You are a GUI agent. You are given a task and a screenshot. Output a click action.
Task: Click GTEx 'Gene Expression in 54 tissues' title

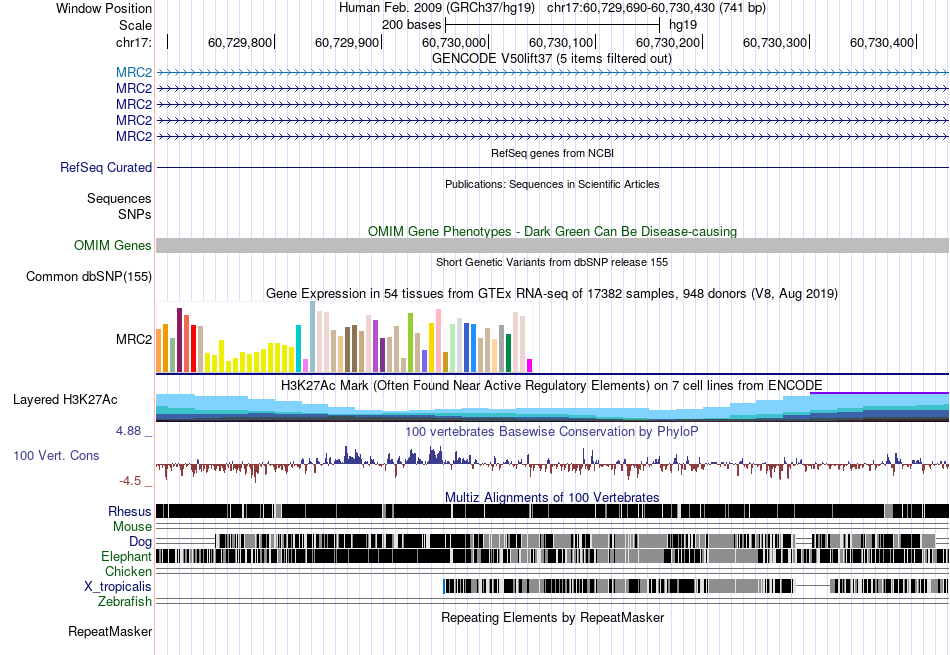(x=552, y=294)
